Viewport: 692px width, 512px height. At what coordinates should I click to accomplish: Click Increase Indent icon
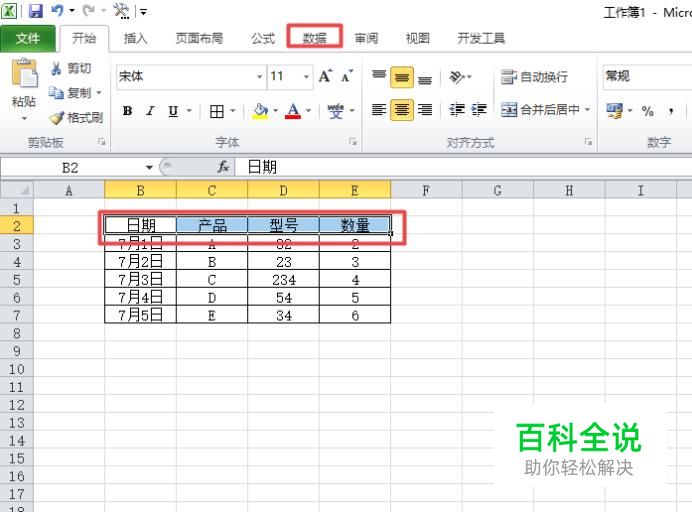point(479,109)
